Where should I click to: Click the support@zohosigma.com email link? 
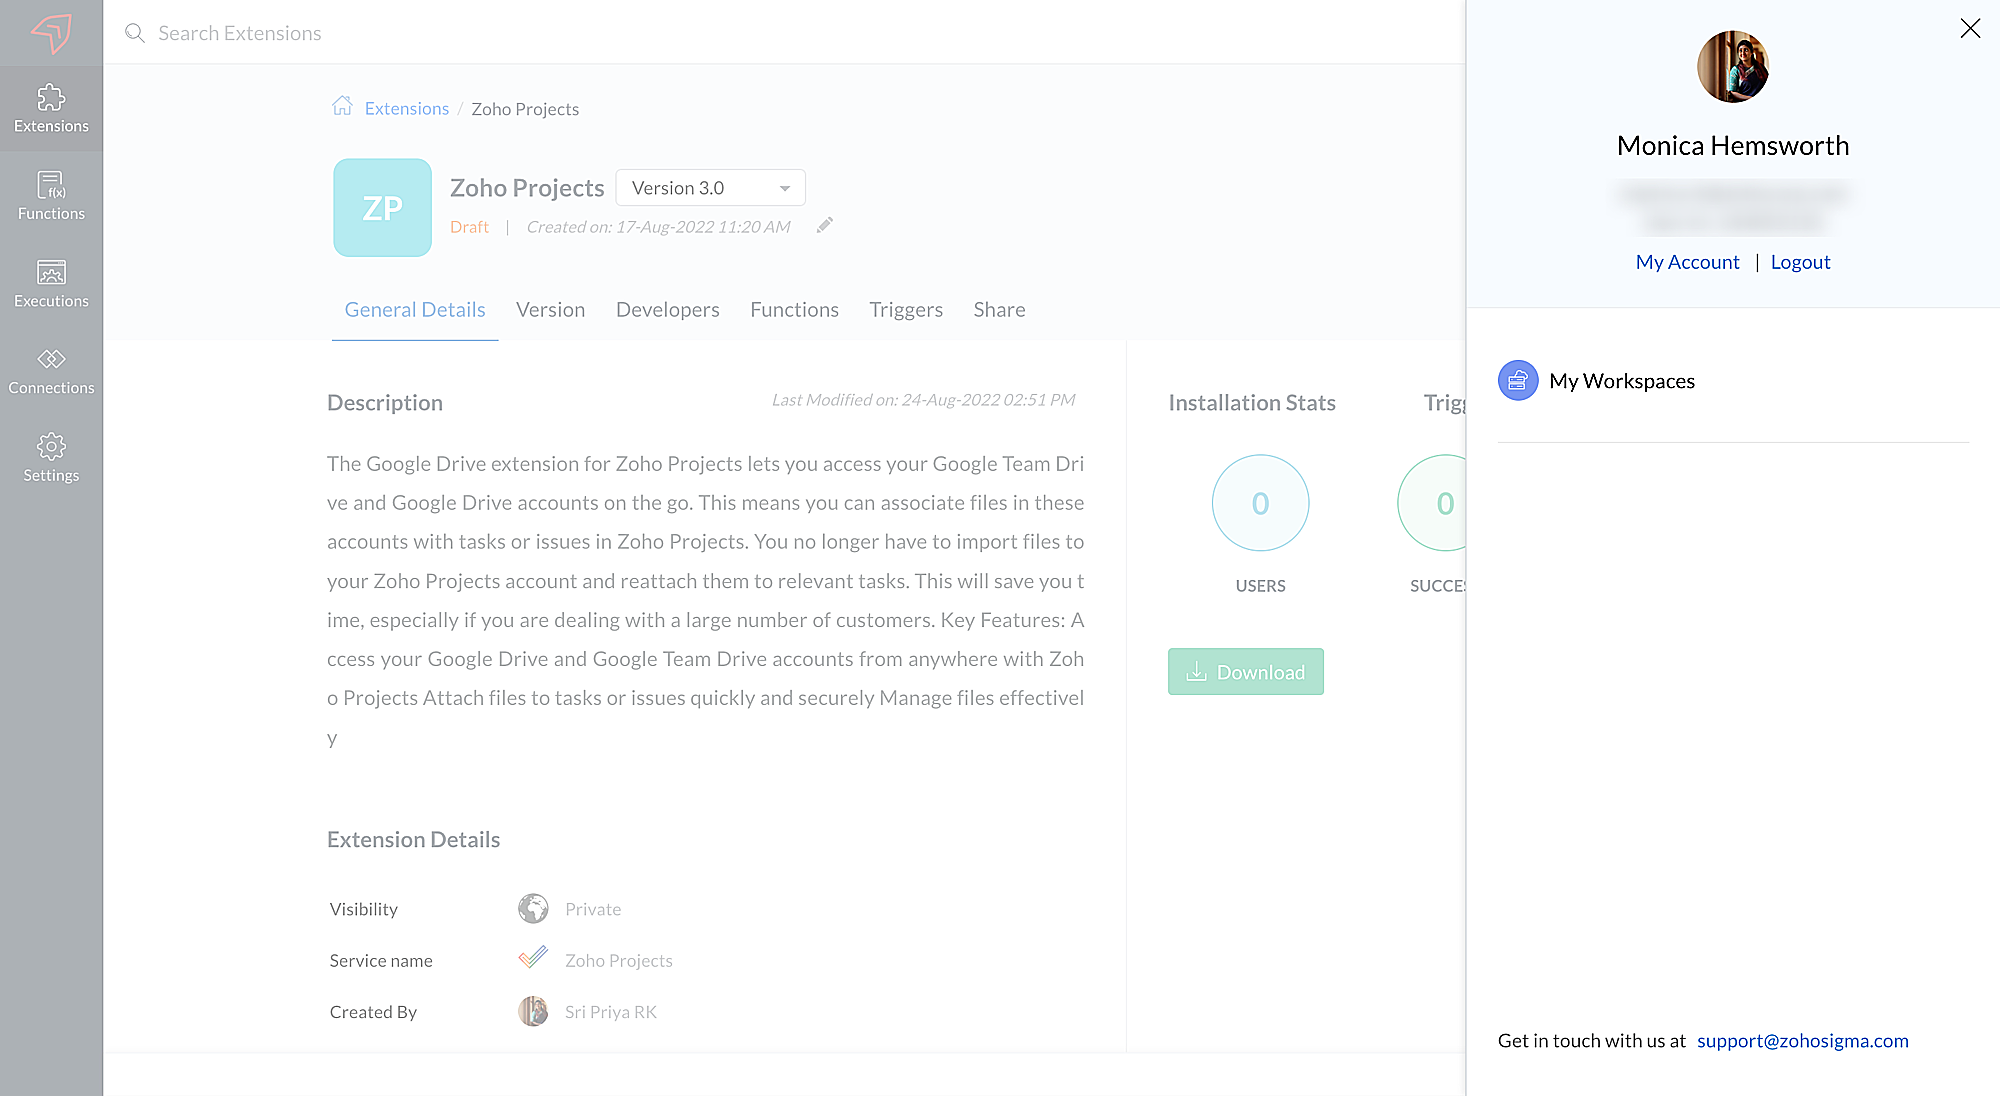click(x=1802, y=1039)
